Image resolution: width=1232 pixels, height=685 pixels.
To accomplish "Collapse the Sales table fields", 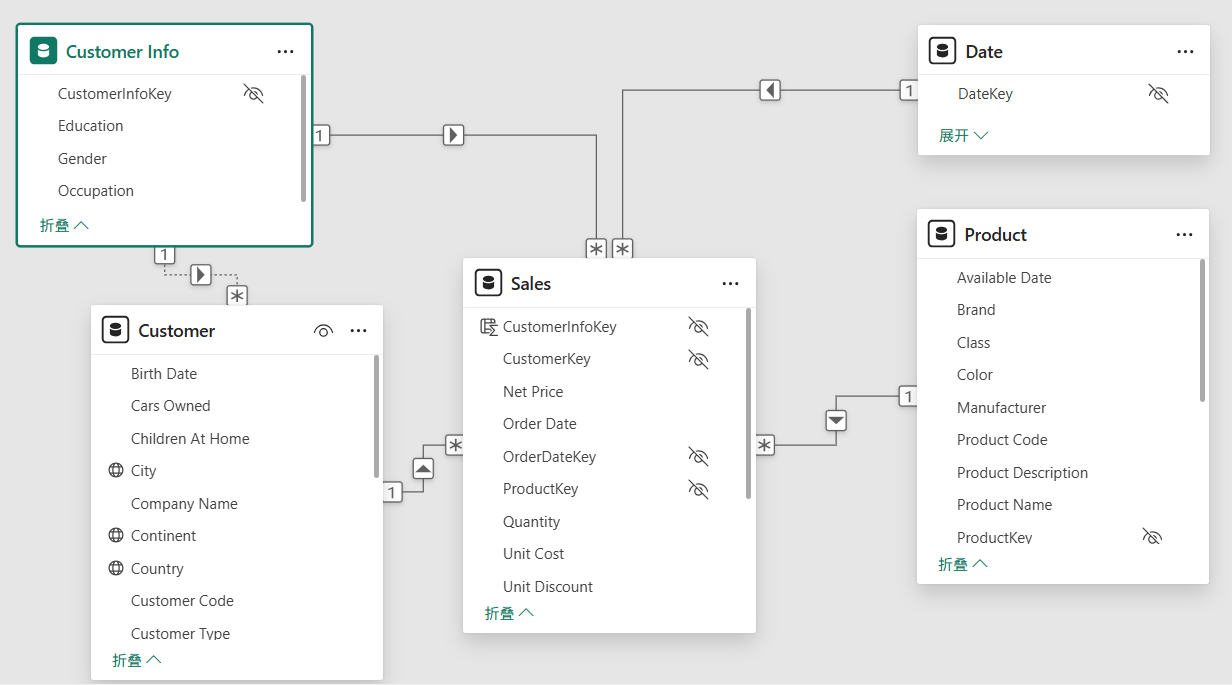I will pyautogui.click(x=509, y=613).
